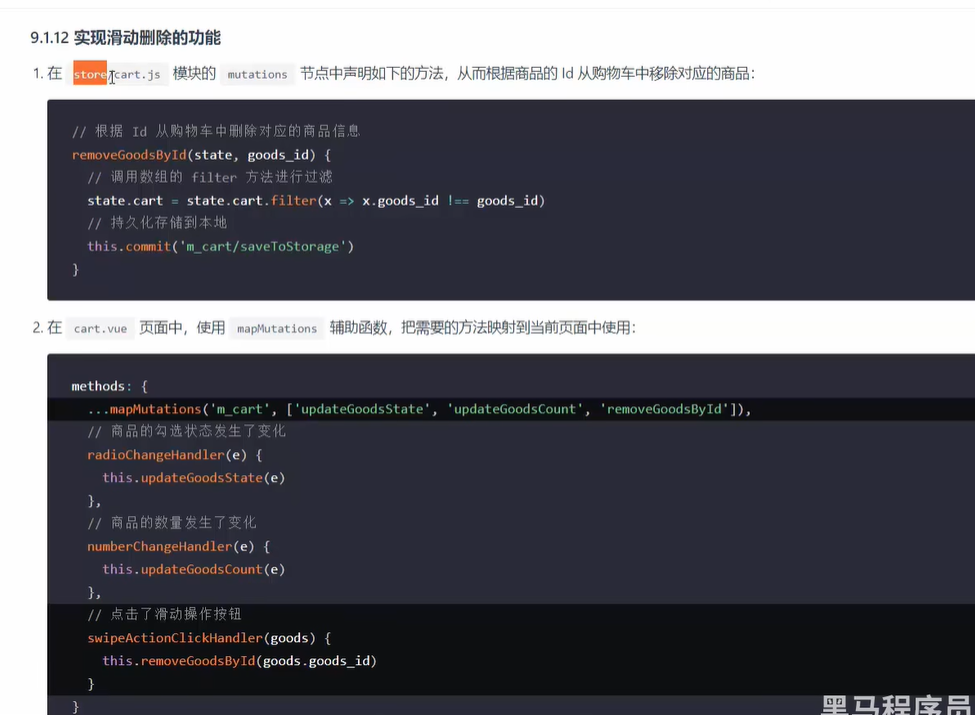Viewport: 975px width, 715px height.
Task: Click the radioChangeHandler(e) line
Action: click(x=175, y=455)
